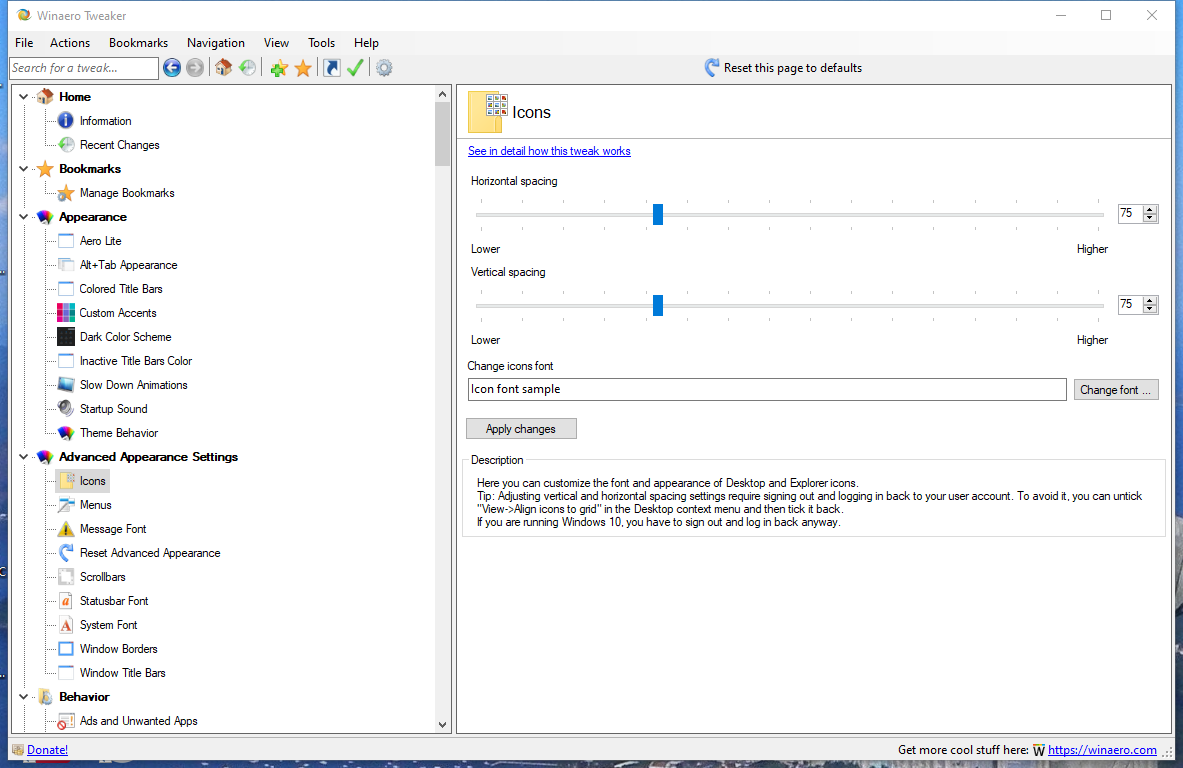Click Reset this page to defaults
Image resolution: width=1183 pixels, height=768 pixels.
click(x=783, y=68)
